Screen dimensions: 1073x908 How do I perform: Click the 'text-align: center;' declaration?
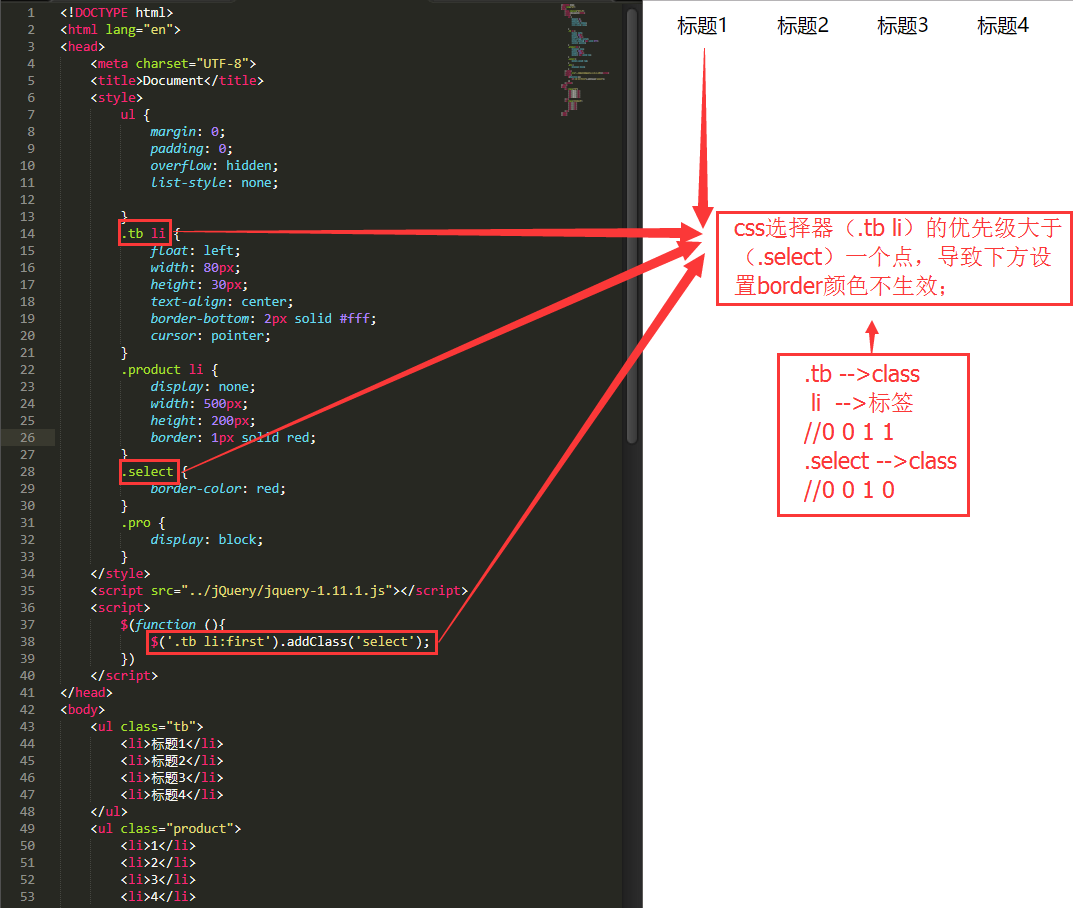(222, 302)
